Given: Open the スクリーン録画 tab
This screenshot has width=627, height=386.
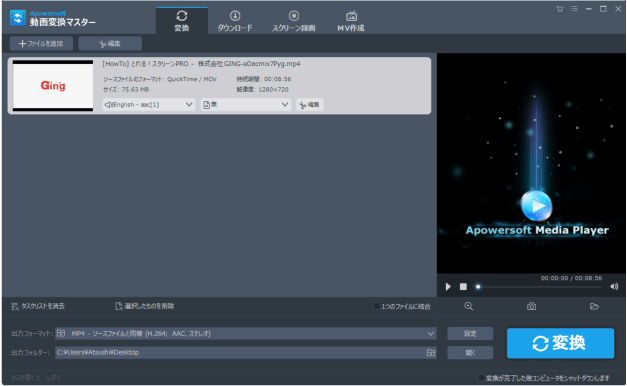Looking at the screenshot, I should 294,21.
